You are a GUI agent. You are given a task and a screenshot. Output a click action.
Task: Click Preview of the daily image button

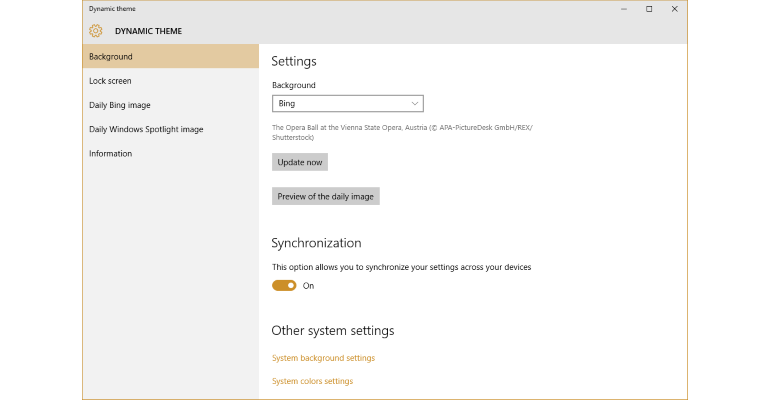tap(326, 196)
